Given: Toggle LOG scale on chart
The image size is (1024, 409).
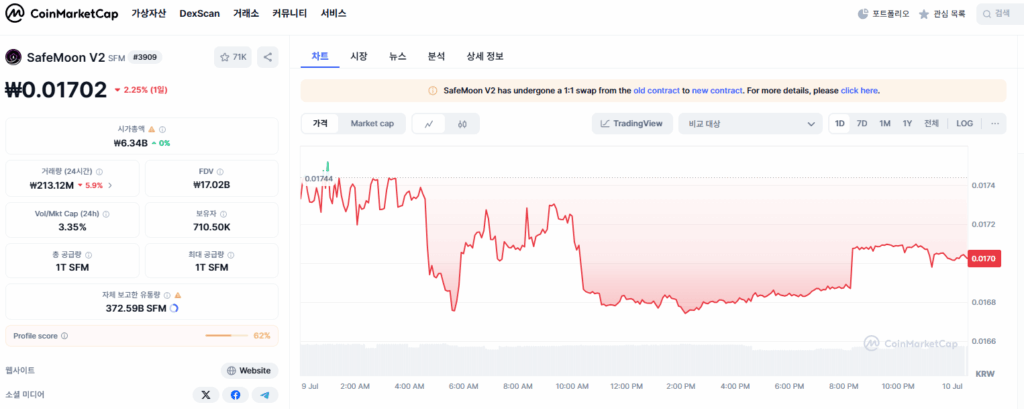Looking at the screenshot, I should click(965, 123).
